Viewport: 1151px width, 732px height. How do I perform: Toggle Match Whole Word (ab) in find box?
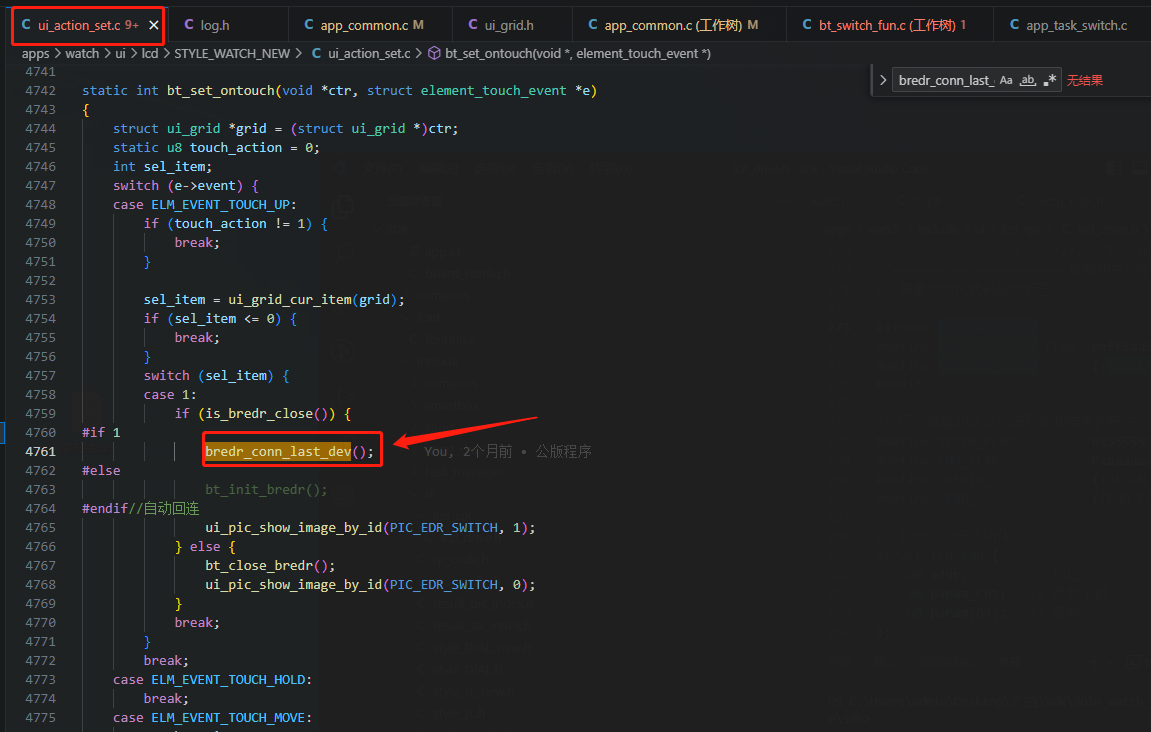click(x=1028, y=80)
